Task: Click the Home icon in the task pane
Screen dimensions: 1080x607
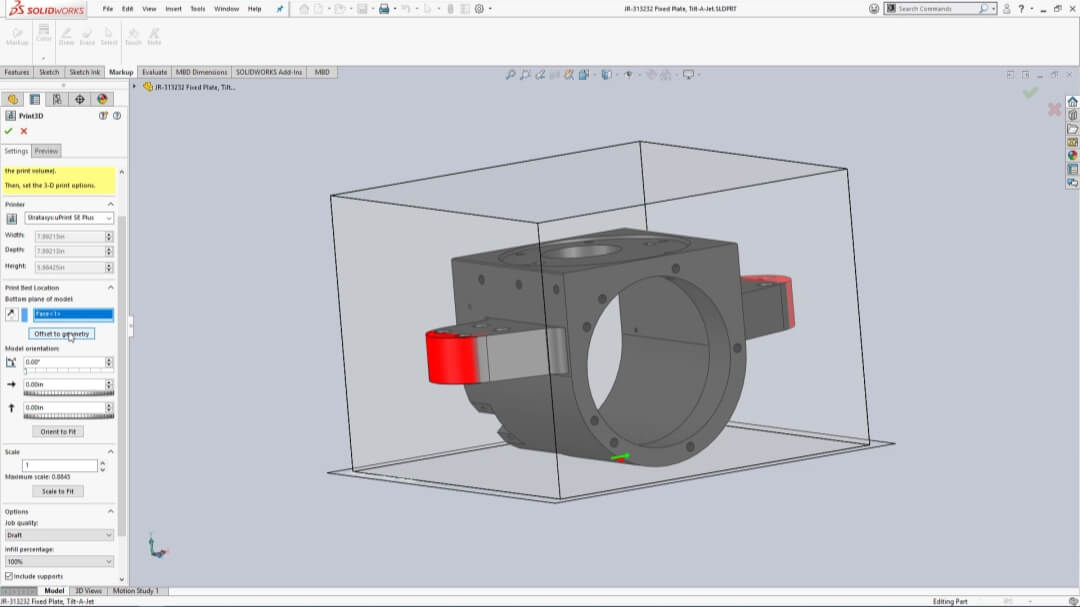Action: (1071, 100)
